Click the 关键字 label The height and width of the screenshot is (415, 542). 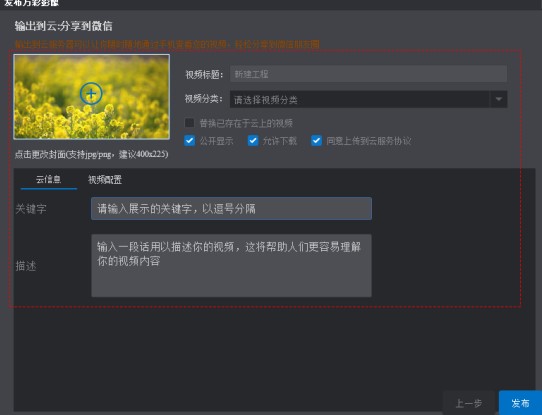[x=31, y=209]
